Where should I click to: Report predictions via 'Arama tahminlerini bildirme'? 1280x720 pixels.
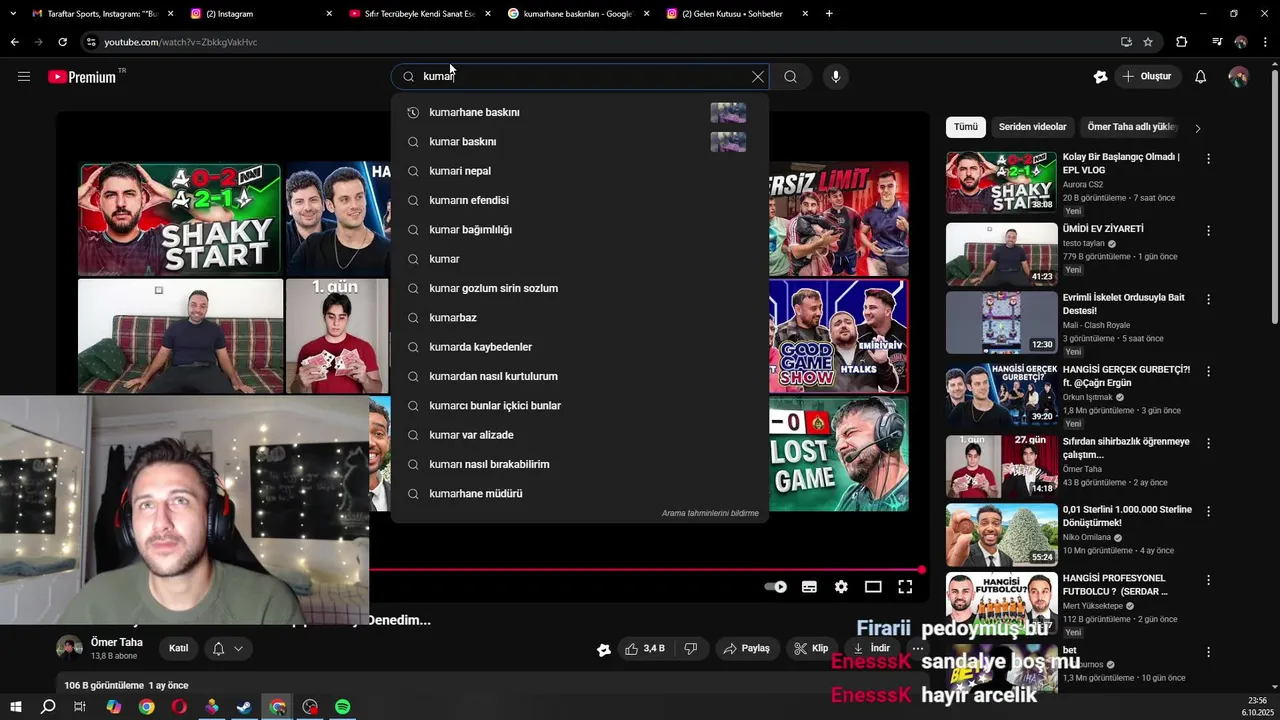tap(710, 513)
